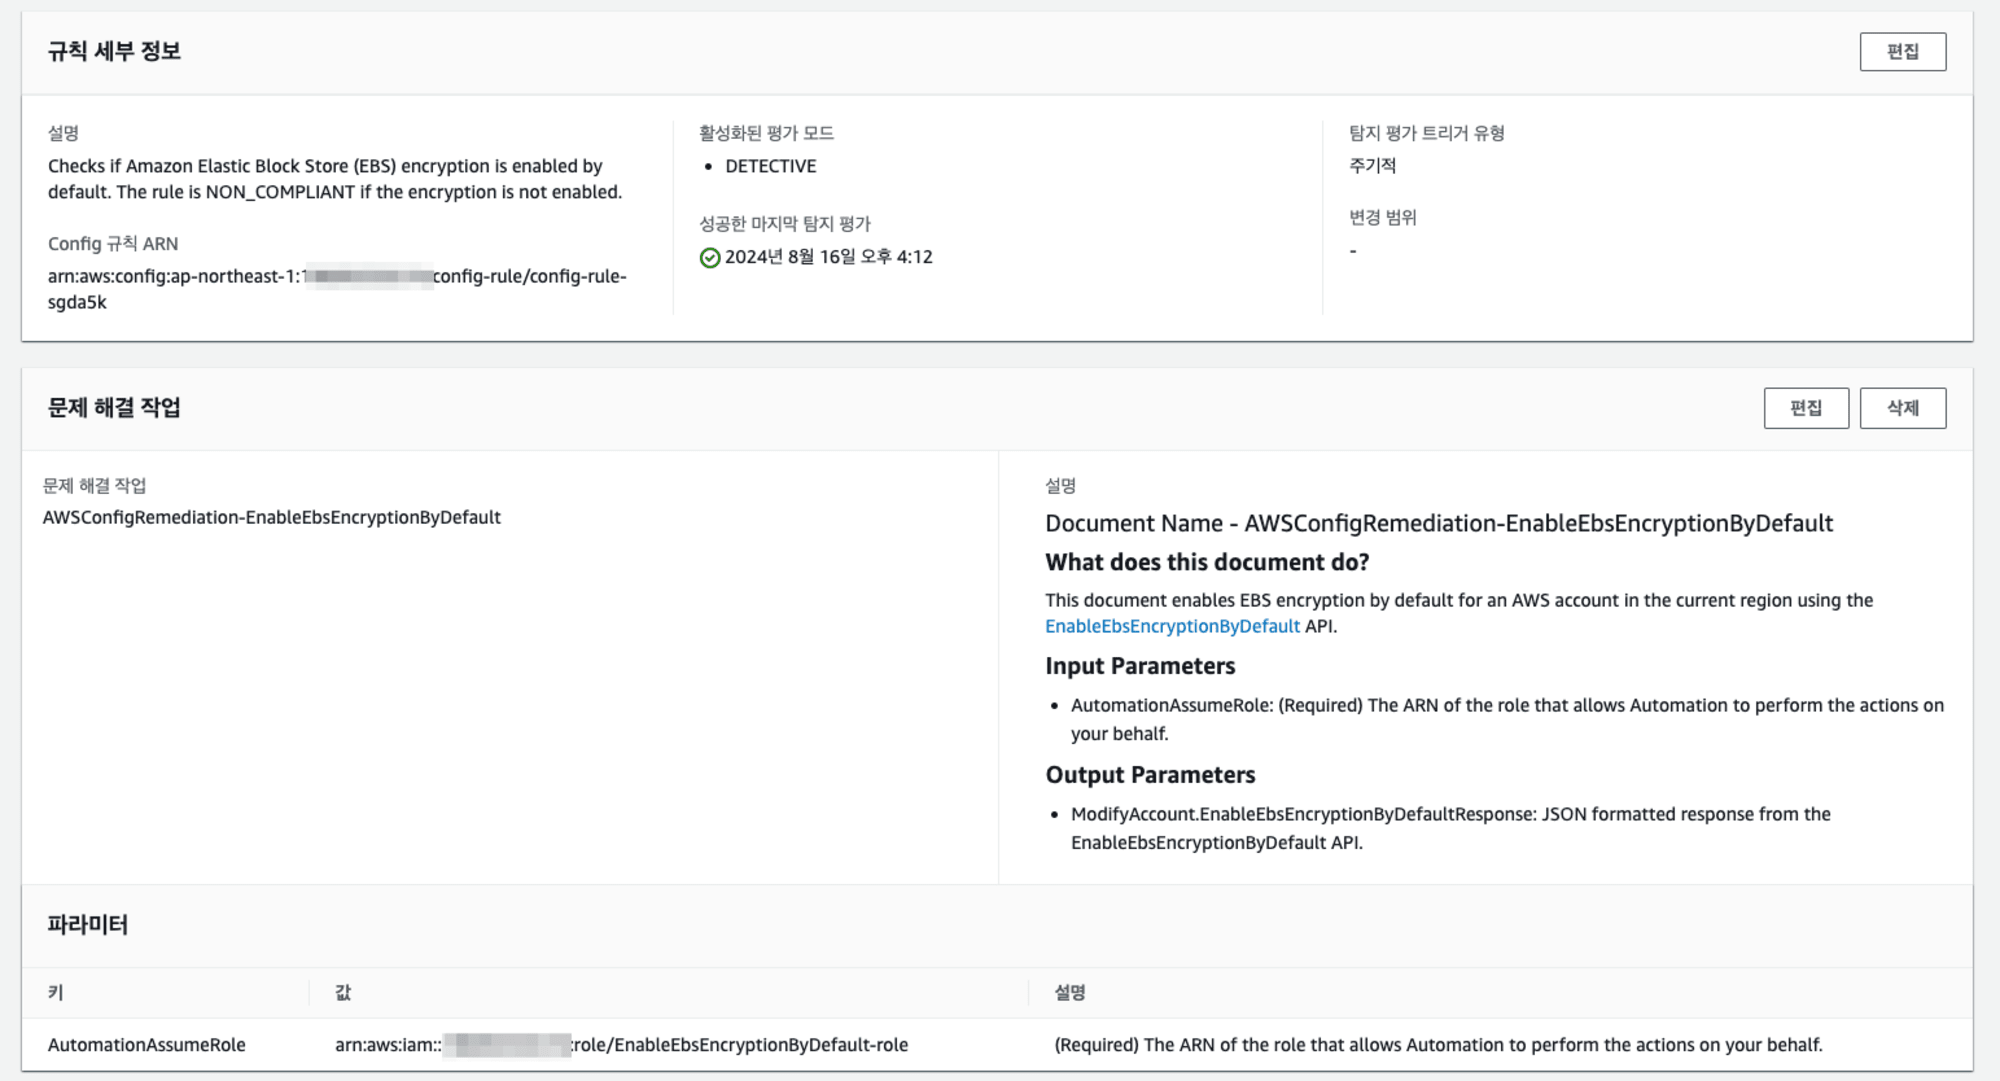2000x1081 pixels.
Task: Click the Document Name heading text
Action: tap(1439, 523)
